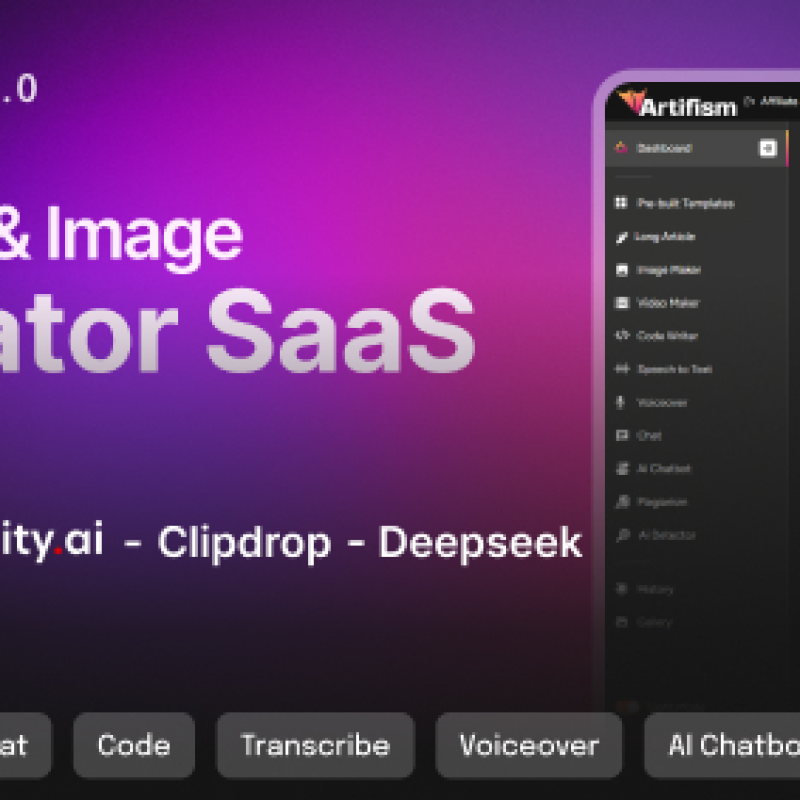
Task: Click the Gallery icon in sidebar
Action: click(x=621, y=622)
